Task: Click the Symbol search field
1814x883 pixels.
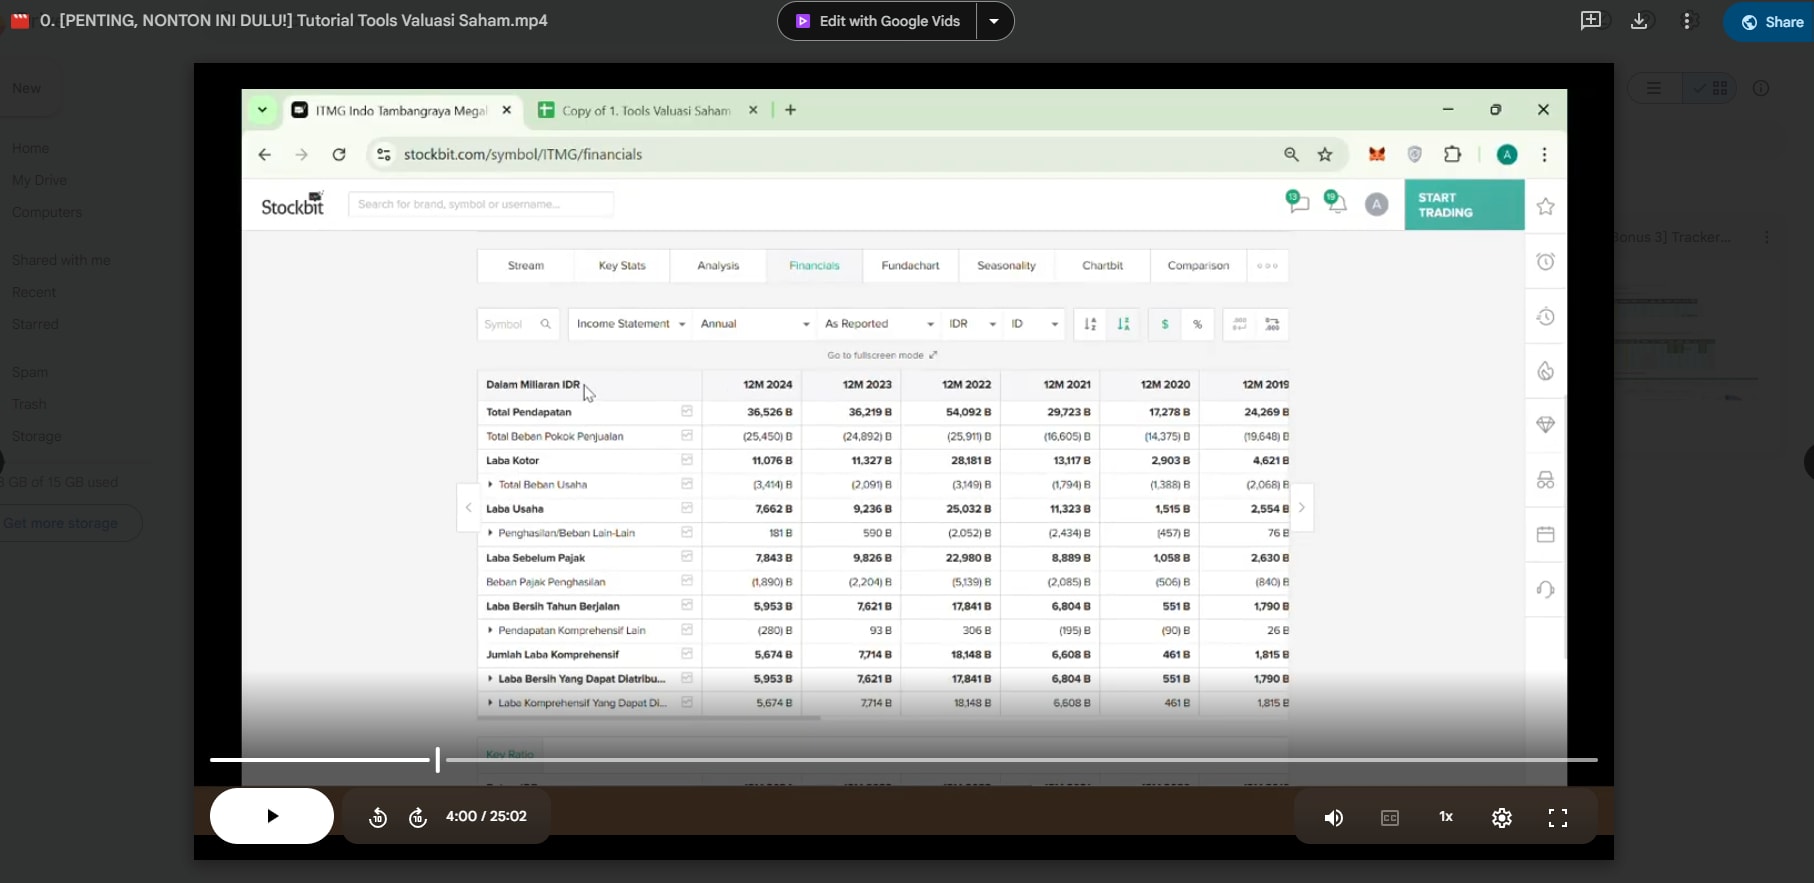Action: 517,324
